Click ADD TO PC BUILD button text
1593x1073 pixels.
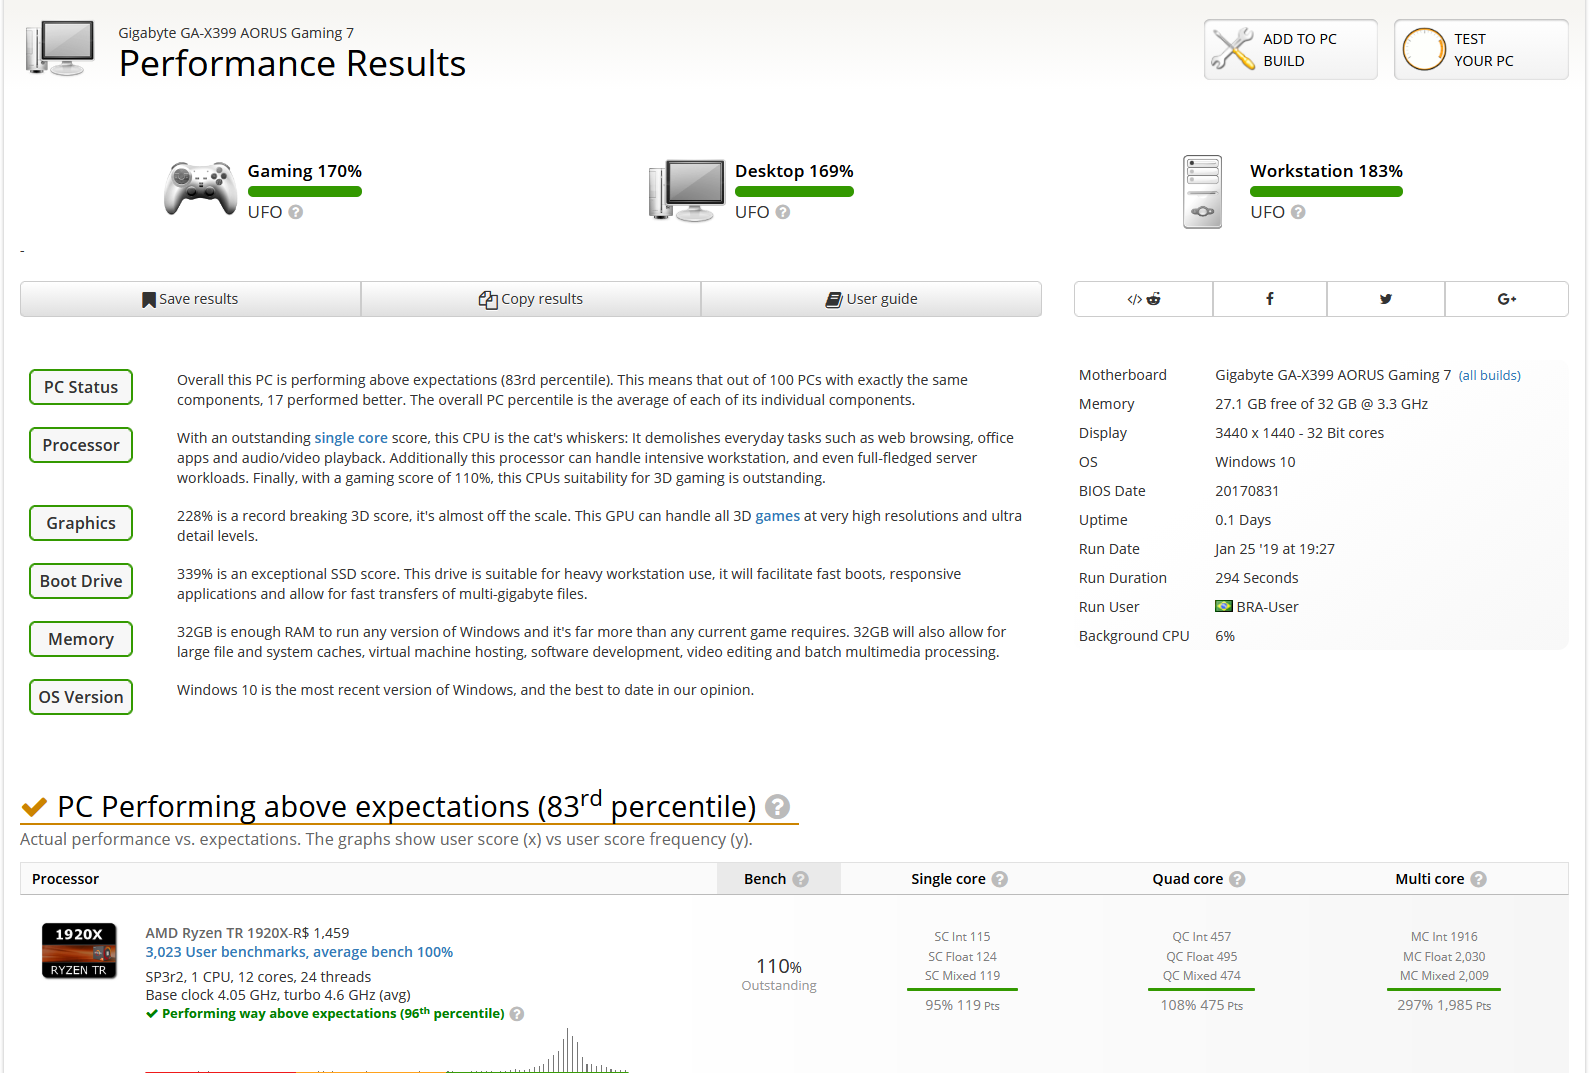1299,50
